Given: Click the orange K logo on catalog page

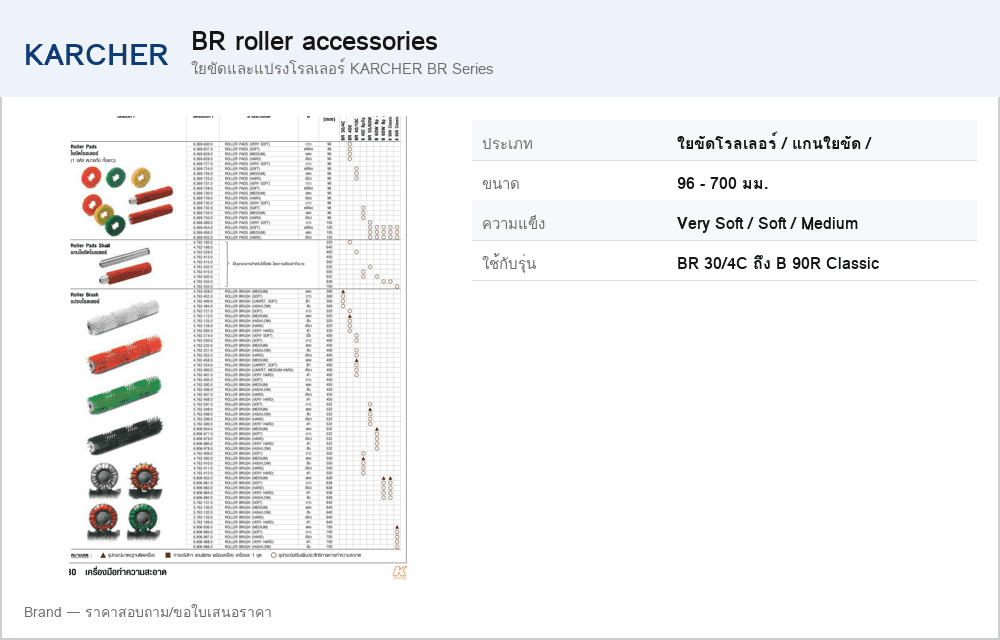Looking at the screenshot, I should point(400,572).
